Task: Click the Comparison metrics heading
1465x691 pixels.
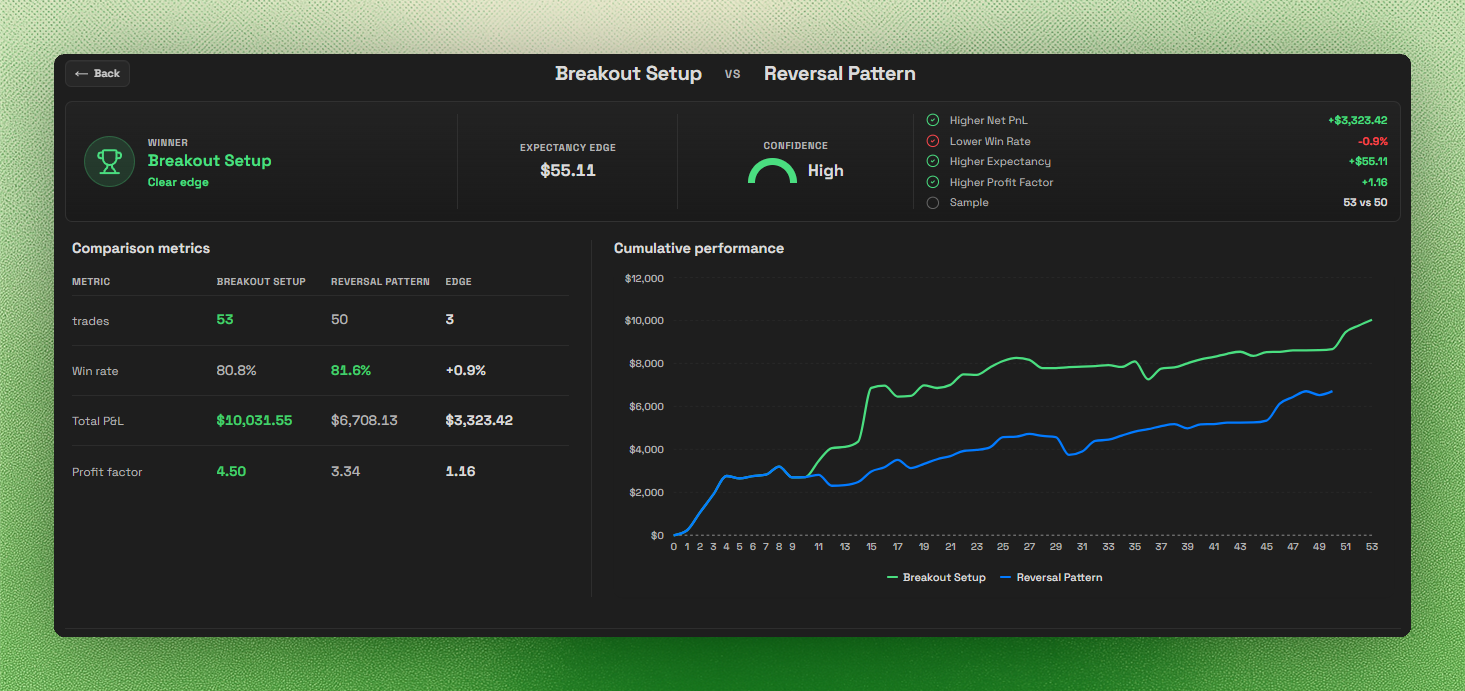Action: click(141, 248)
